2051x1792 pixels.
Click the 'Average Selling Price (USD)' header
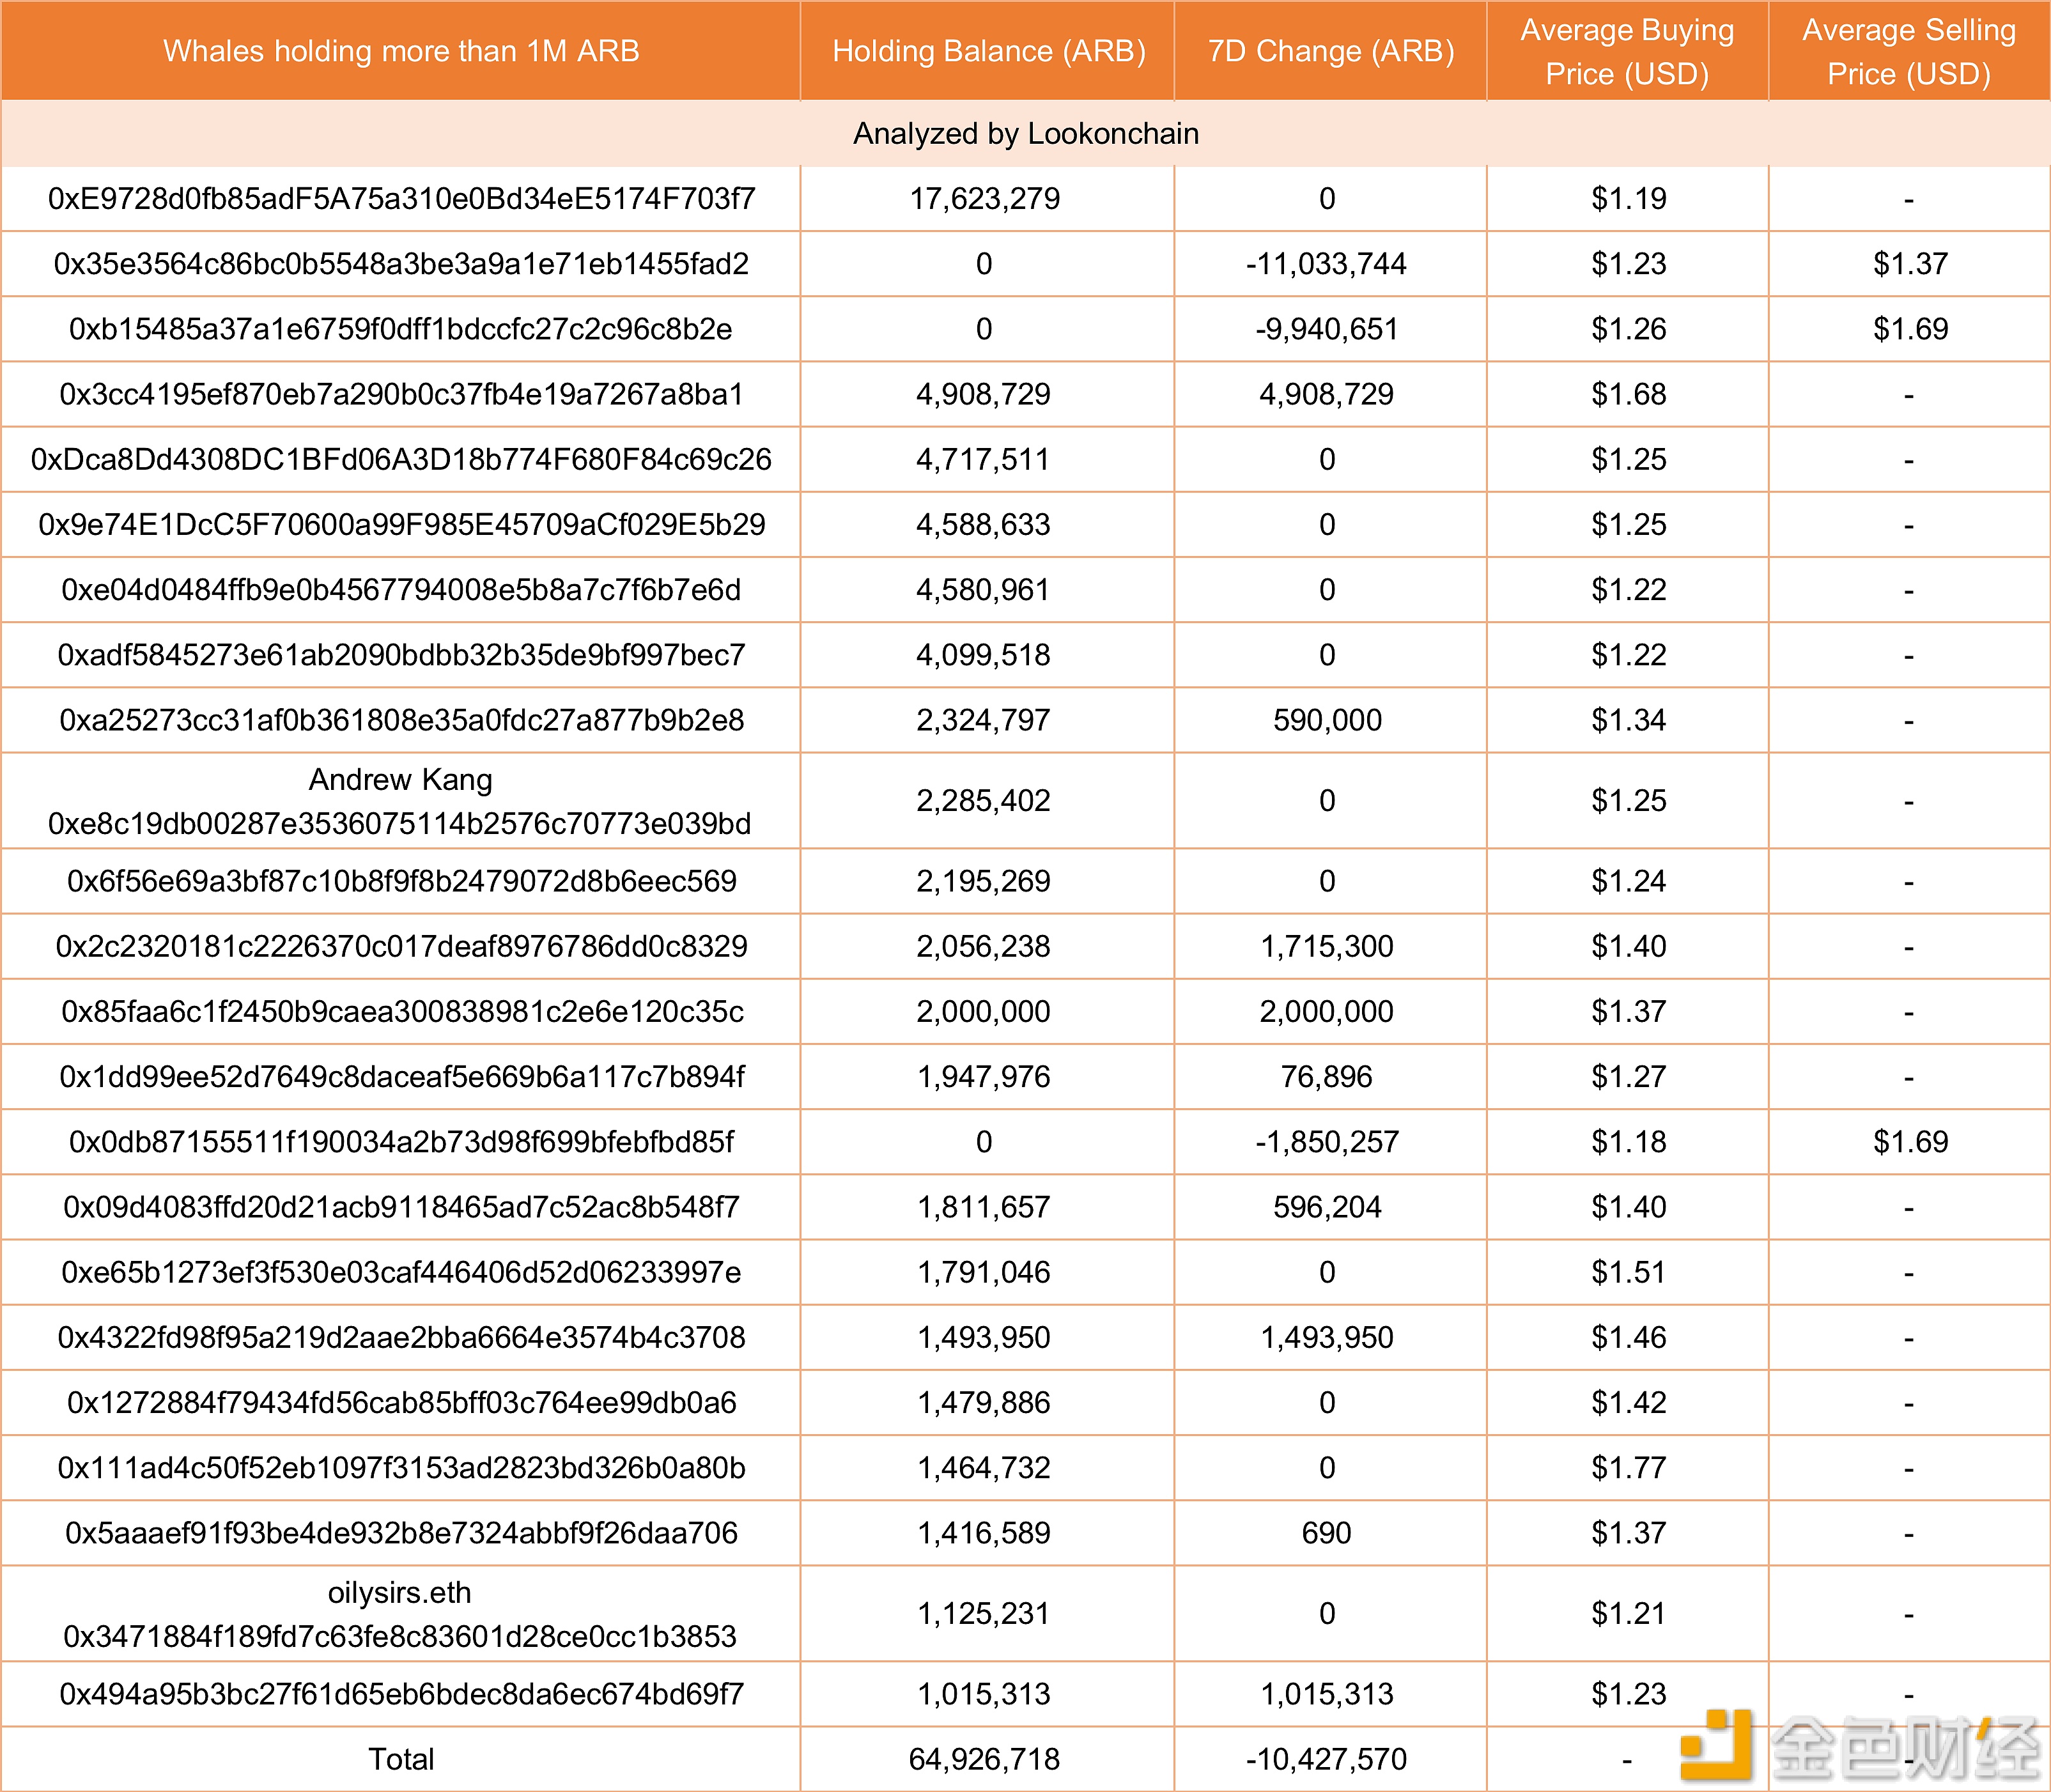(x=1908, y=51)
